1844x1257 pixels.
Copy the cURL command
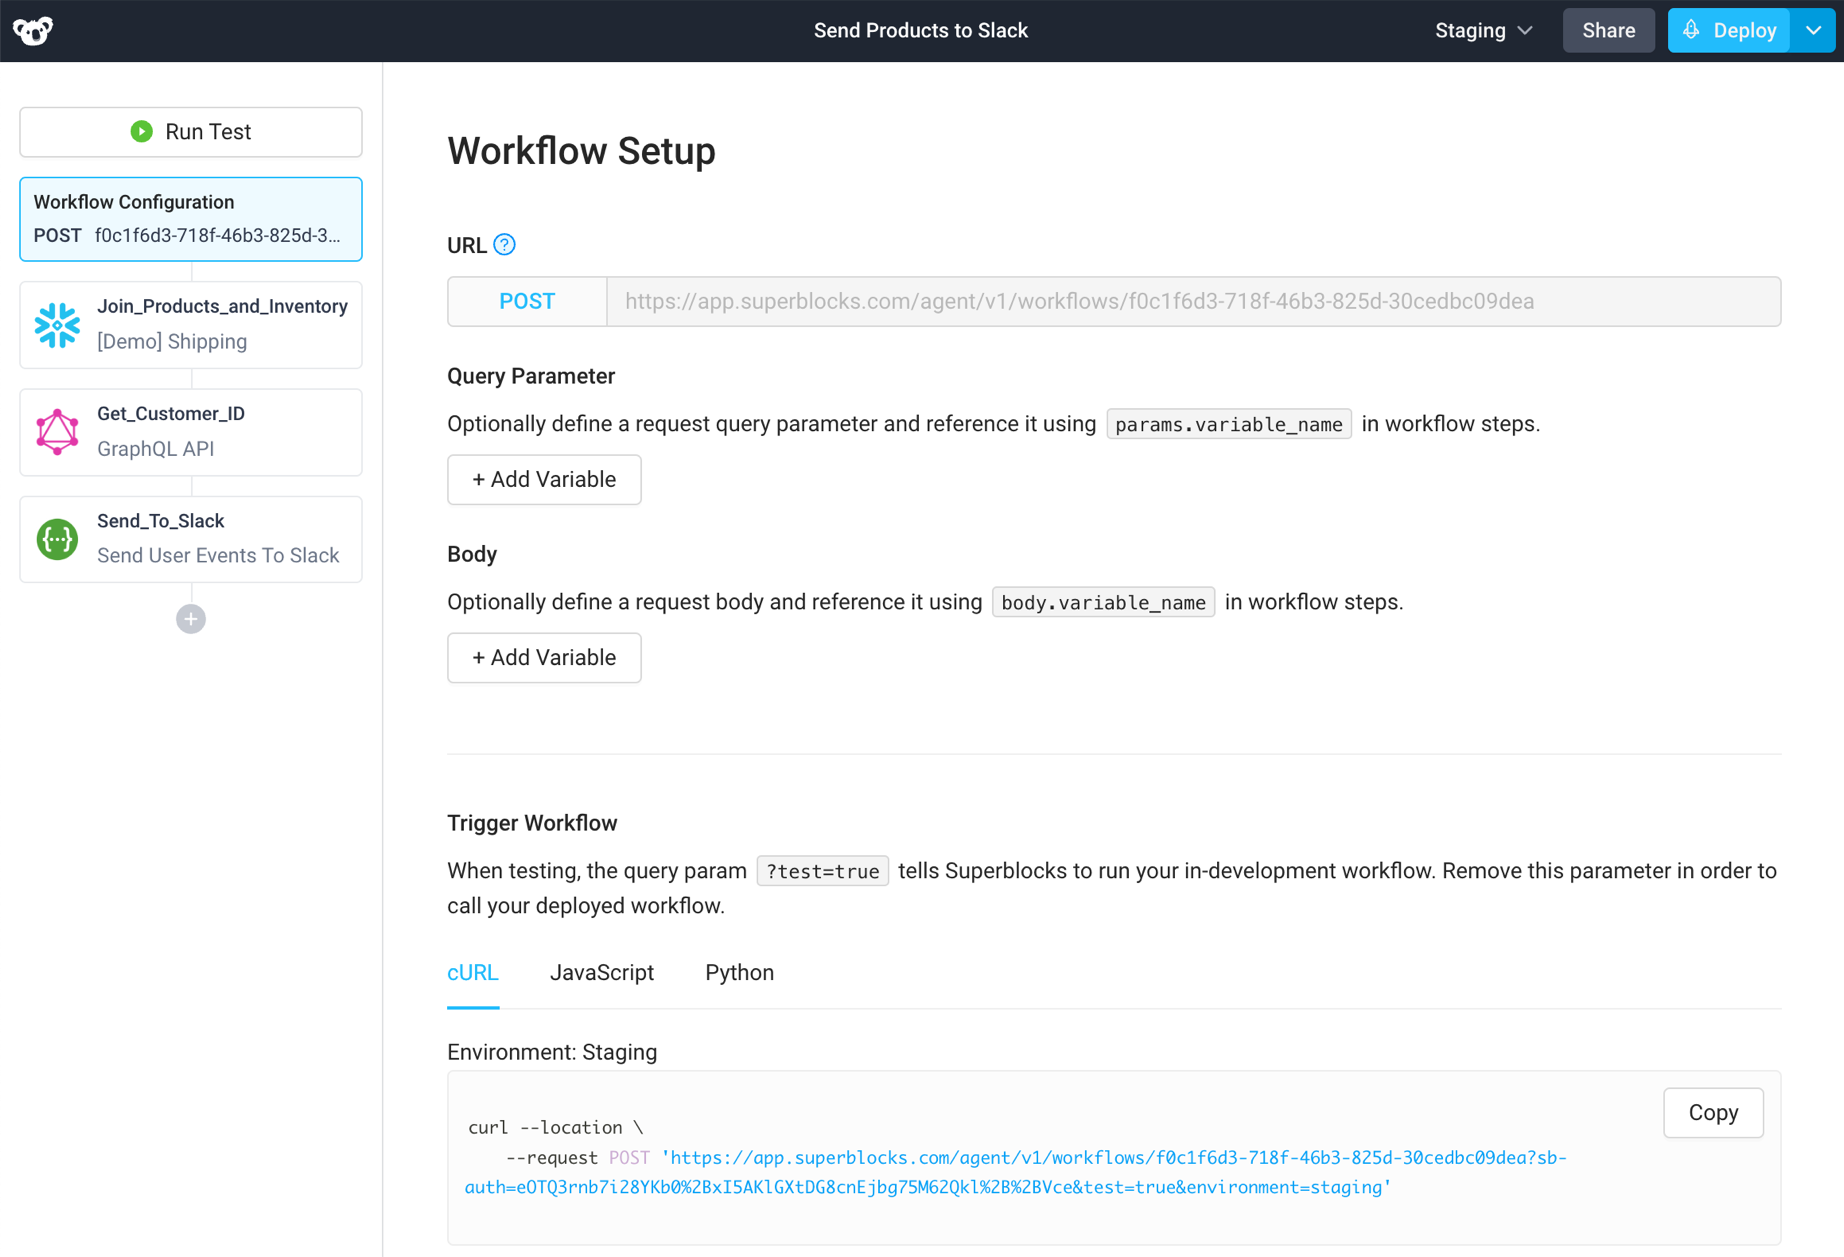click(x=1712, y=1112)
